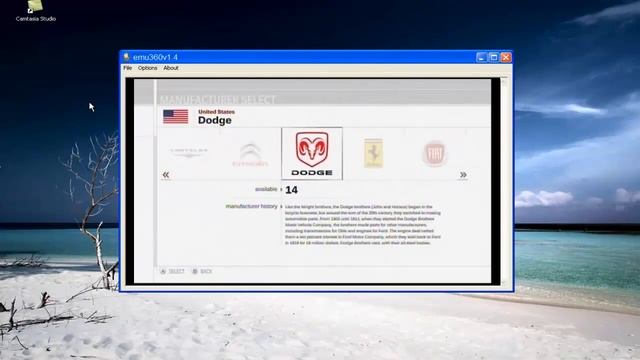Image resolution: width=640 pixels, height=360 pixels.
Task: Choose the Ferrari logo
Action: click(x=373, y=153)
